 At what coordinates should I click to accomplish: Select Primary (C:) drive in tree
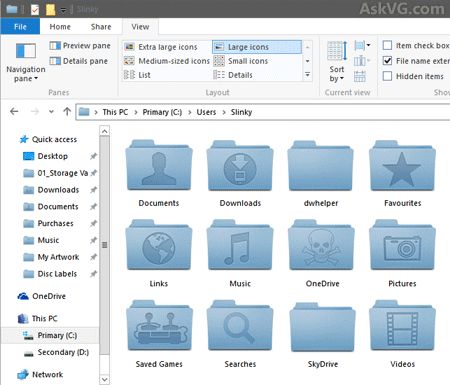(50, 335)
